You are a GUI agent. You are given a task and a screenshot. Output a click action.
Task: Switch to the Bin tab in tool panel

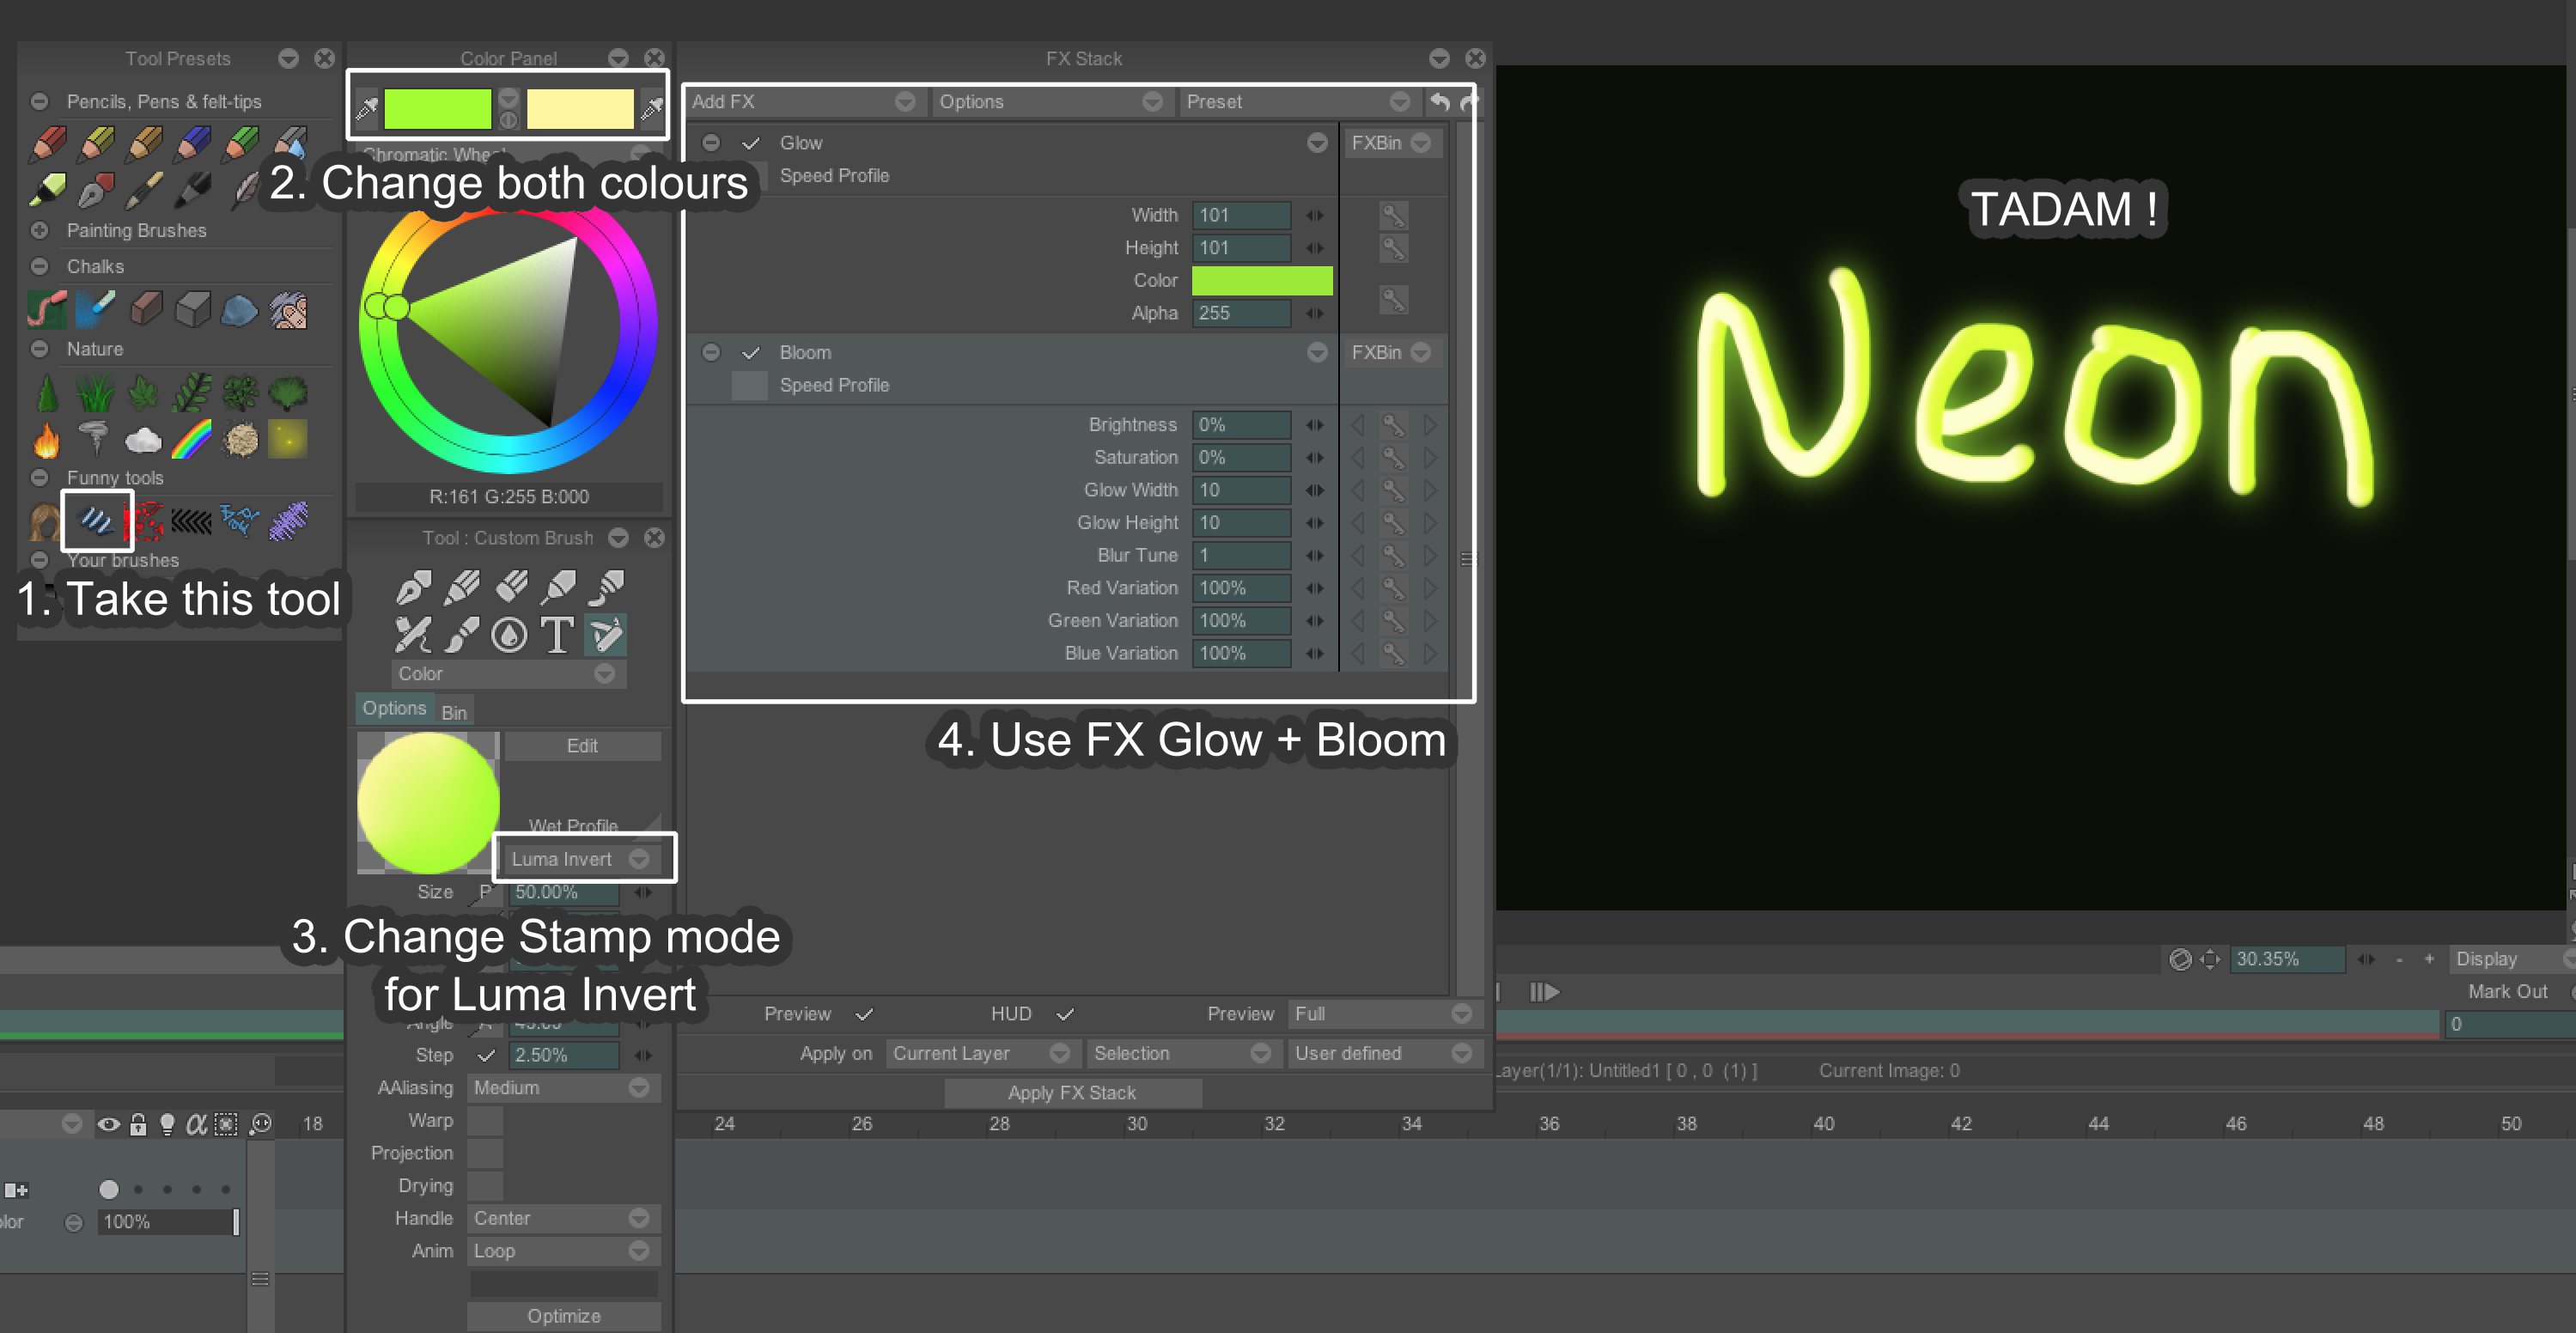[x=454, y=713]
